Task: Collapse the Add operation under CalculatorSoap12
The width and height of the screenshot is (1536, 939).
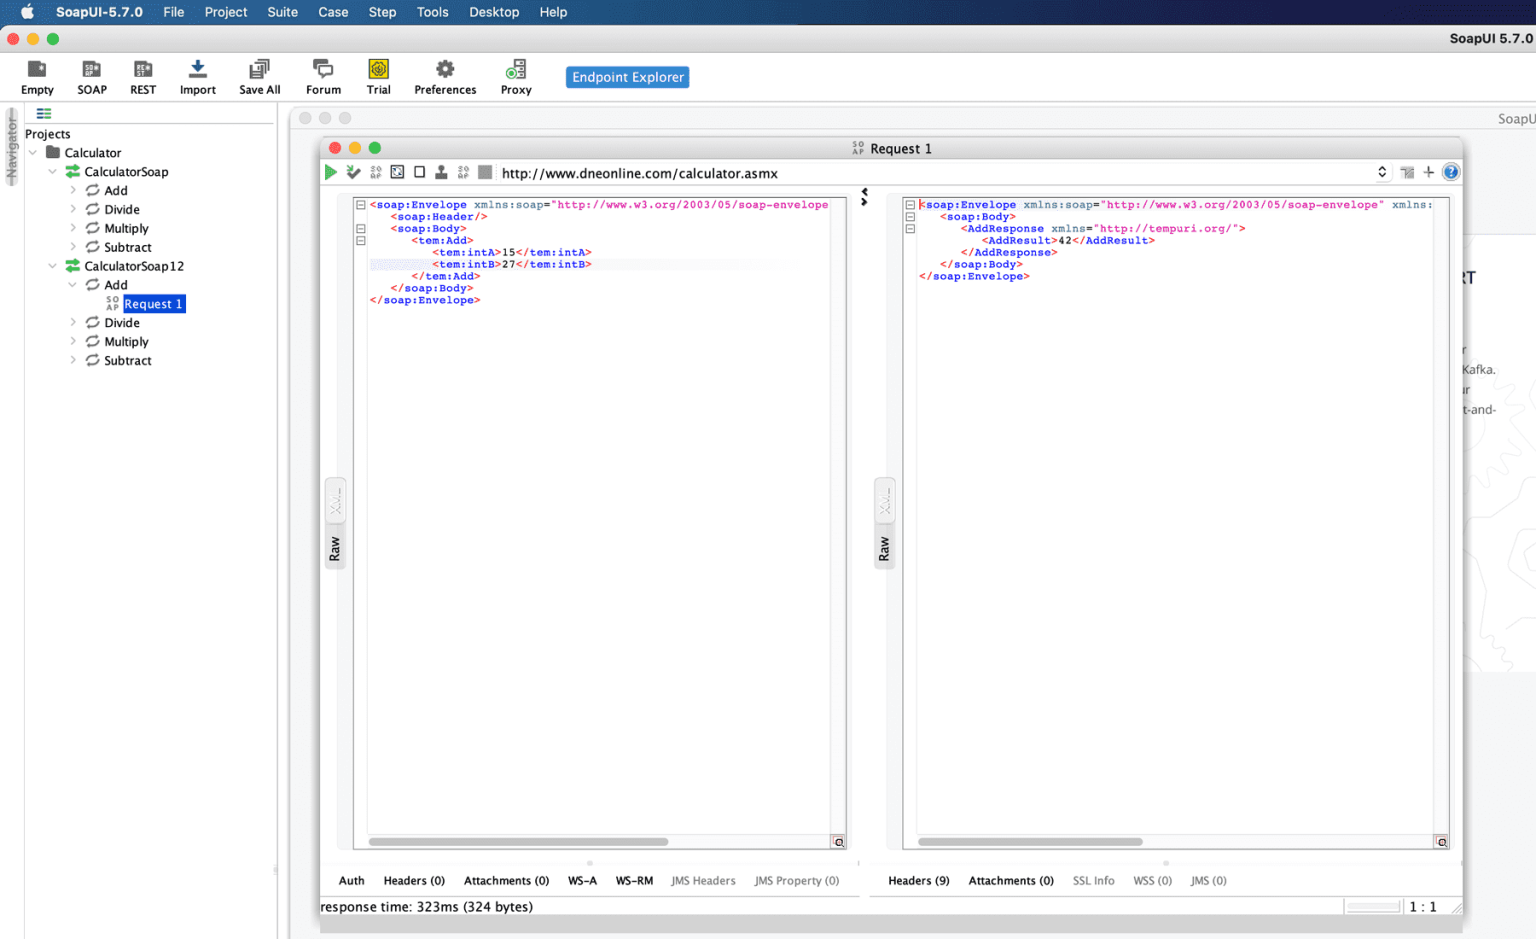Action: point(72,285)
